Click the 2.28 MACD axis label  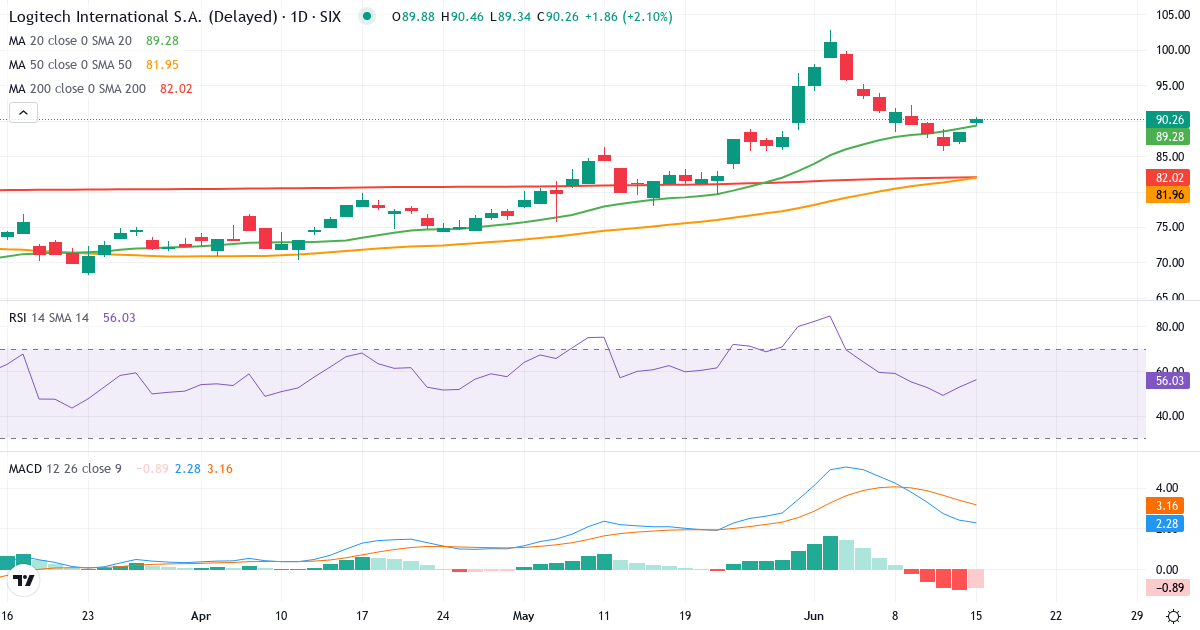pyautogui.click(x=1167, y=523)
